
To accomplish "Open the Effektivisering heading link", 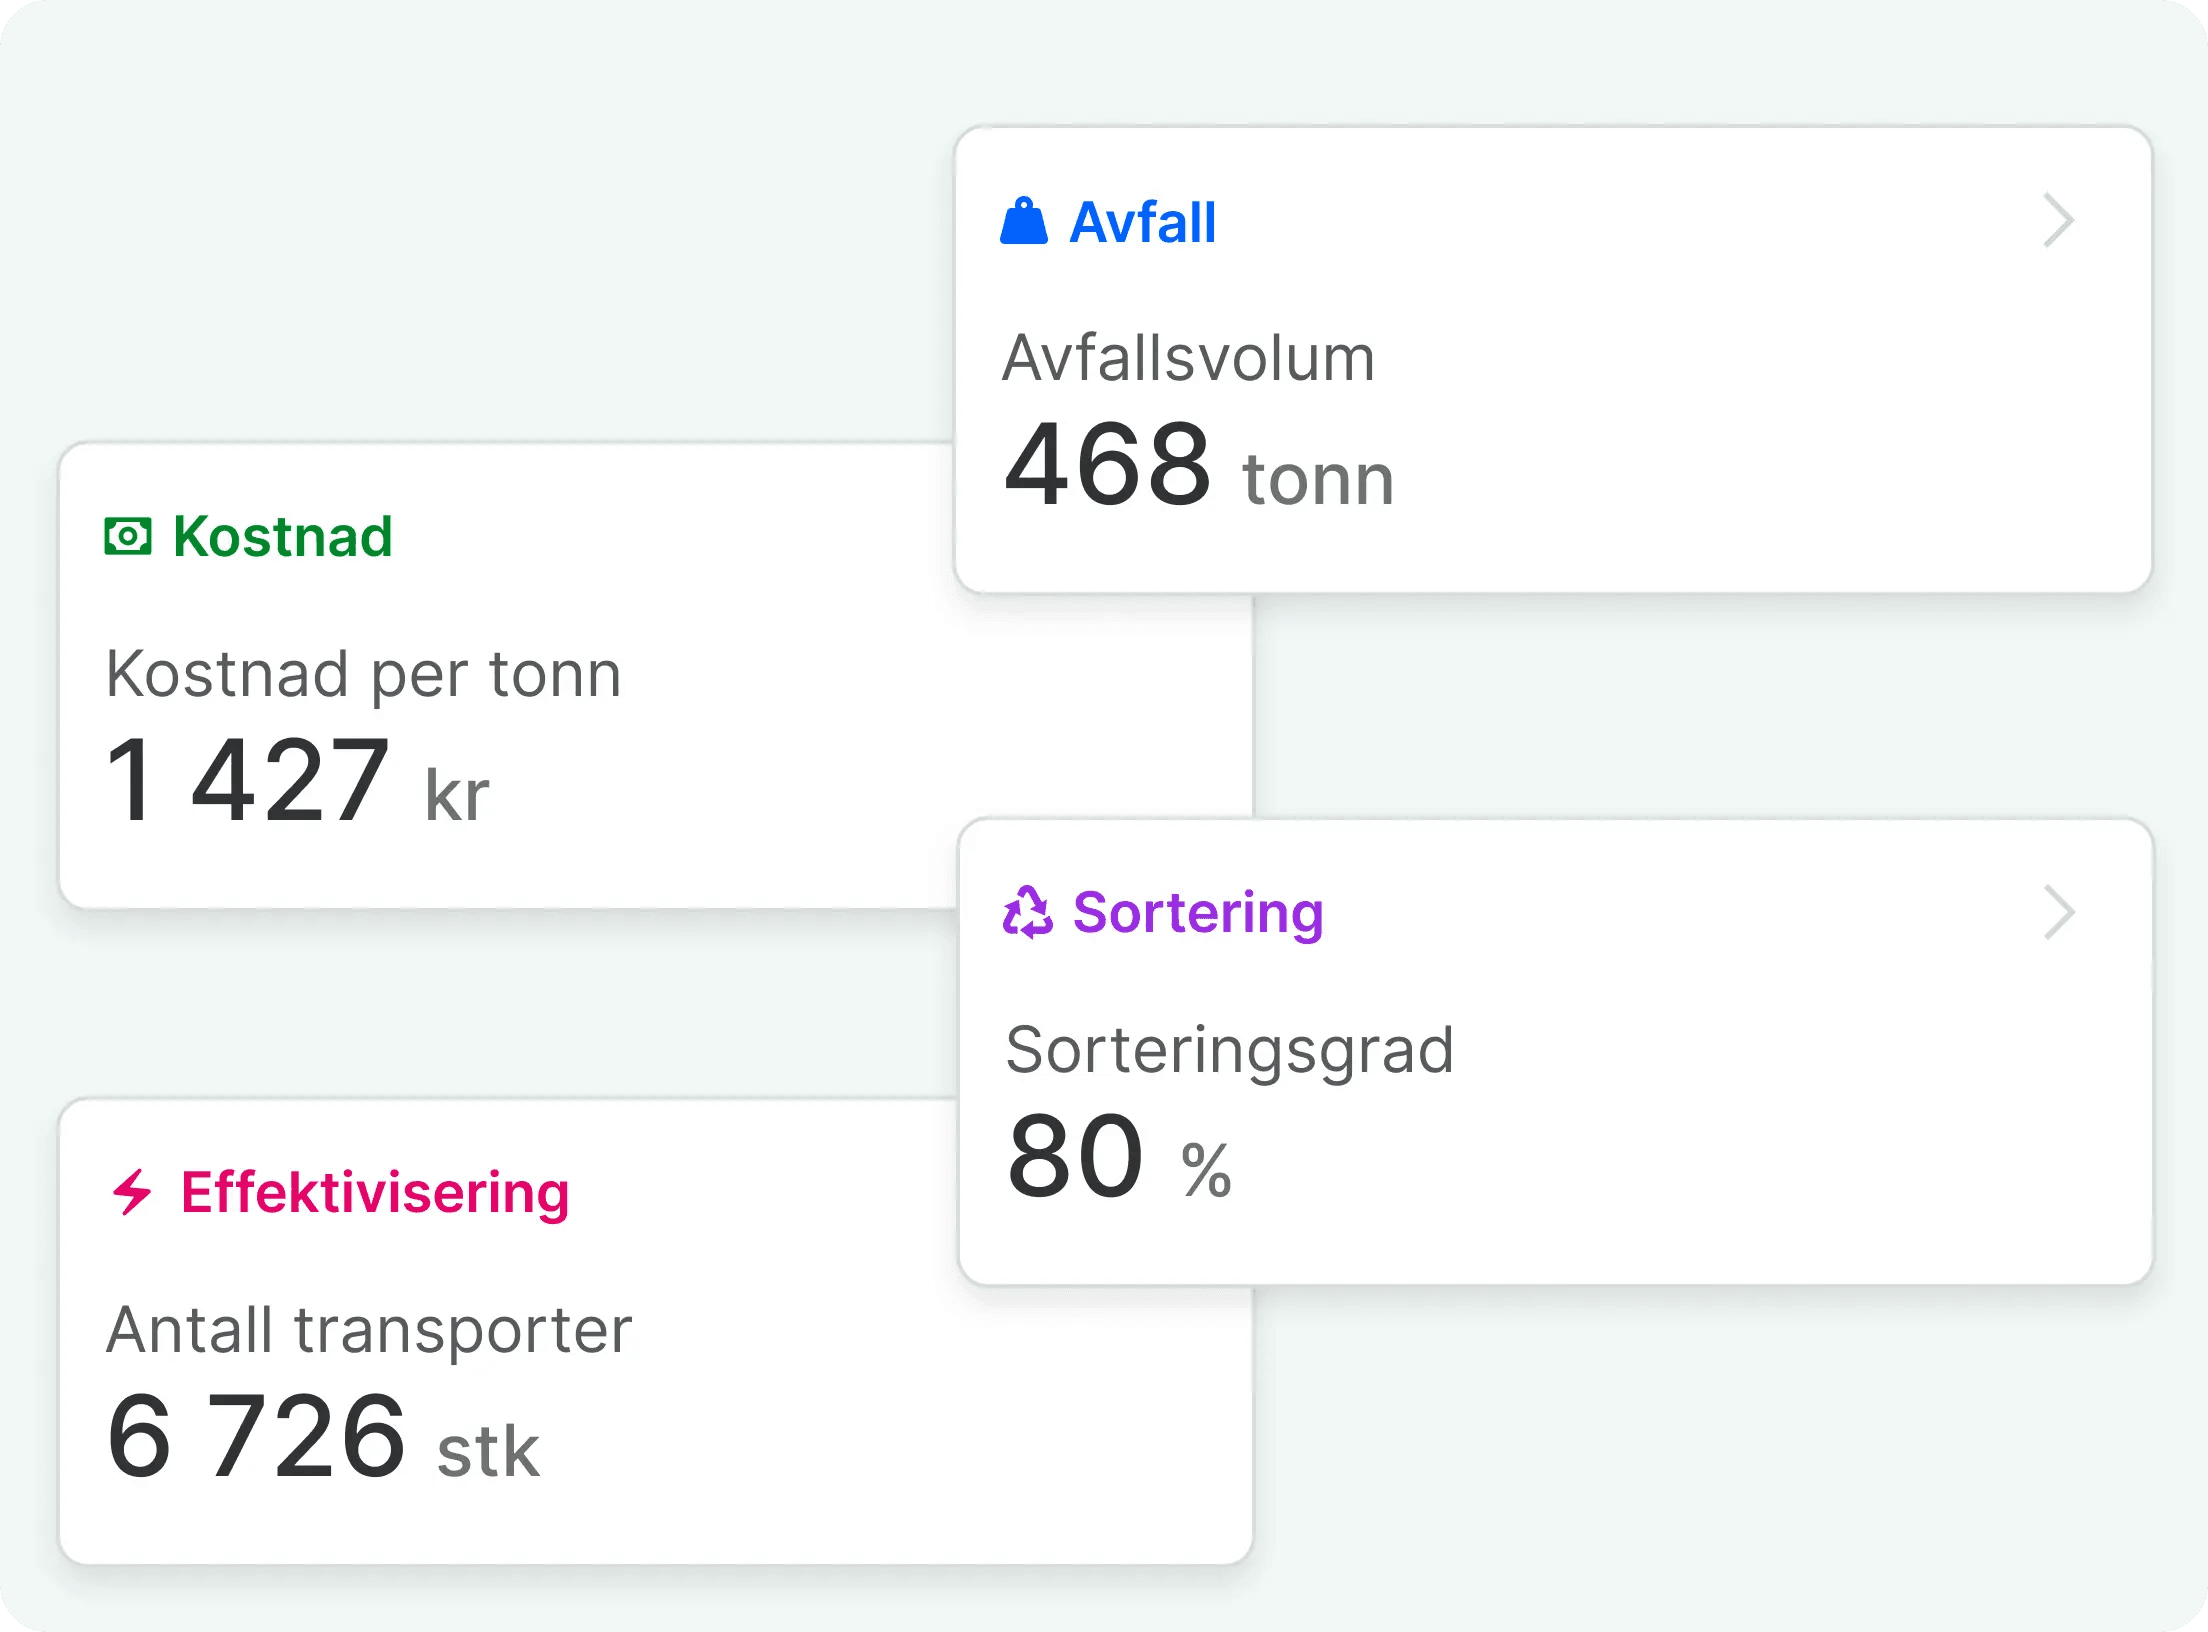I will pyautogui.click(x=374, y=1193).
